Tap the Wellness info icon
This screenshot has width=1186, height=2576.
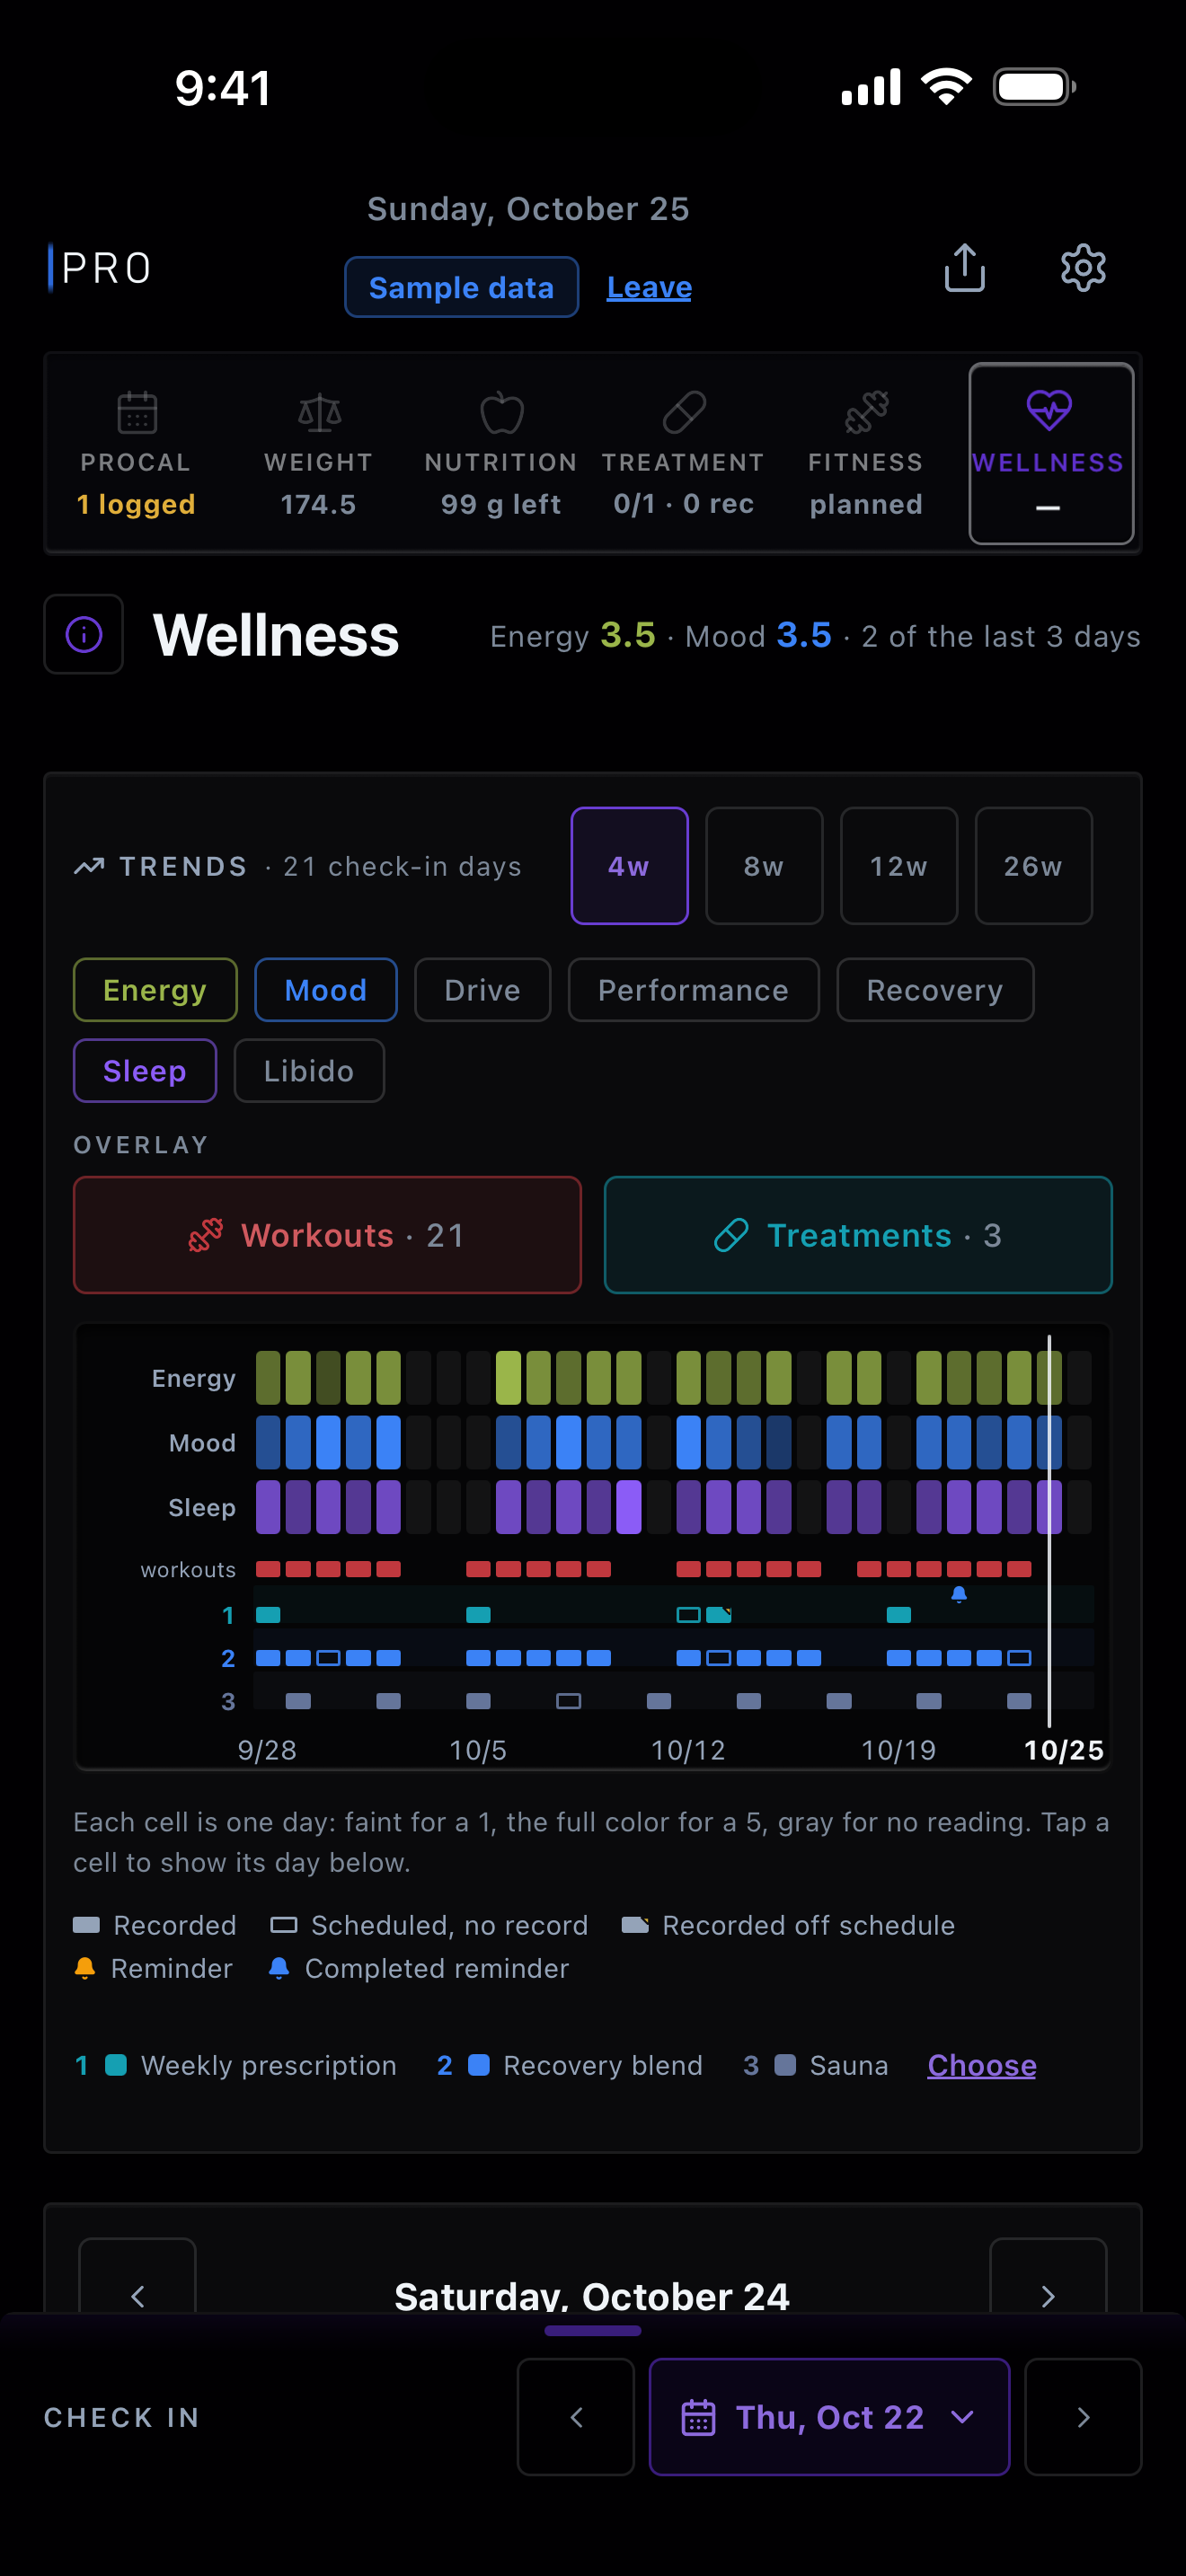pyautogui.click(x=84, y=634)
